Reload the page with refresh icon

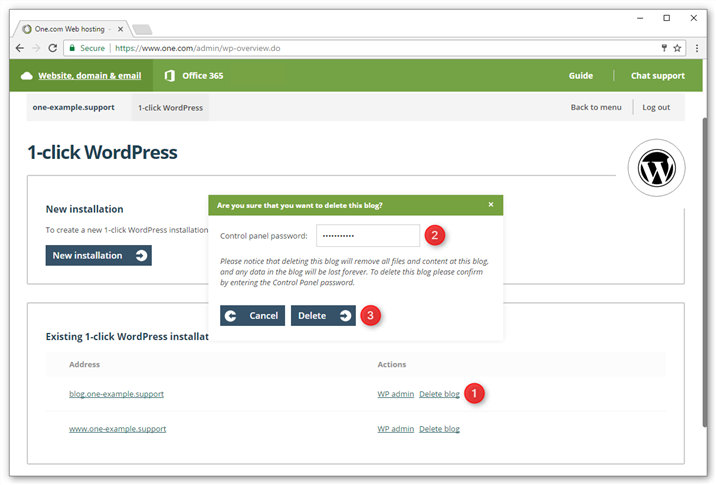pyautogui.click(x=53, y=48)
